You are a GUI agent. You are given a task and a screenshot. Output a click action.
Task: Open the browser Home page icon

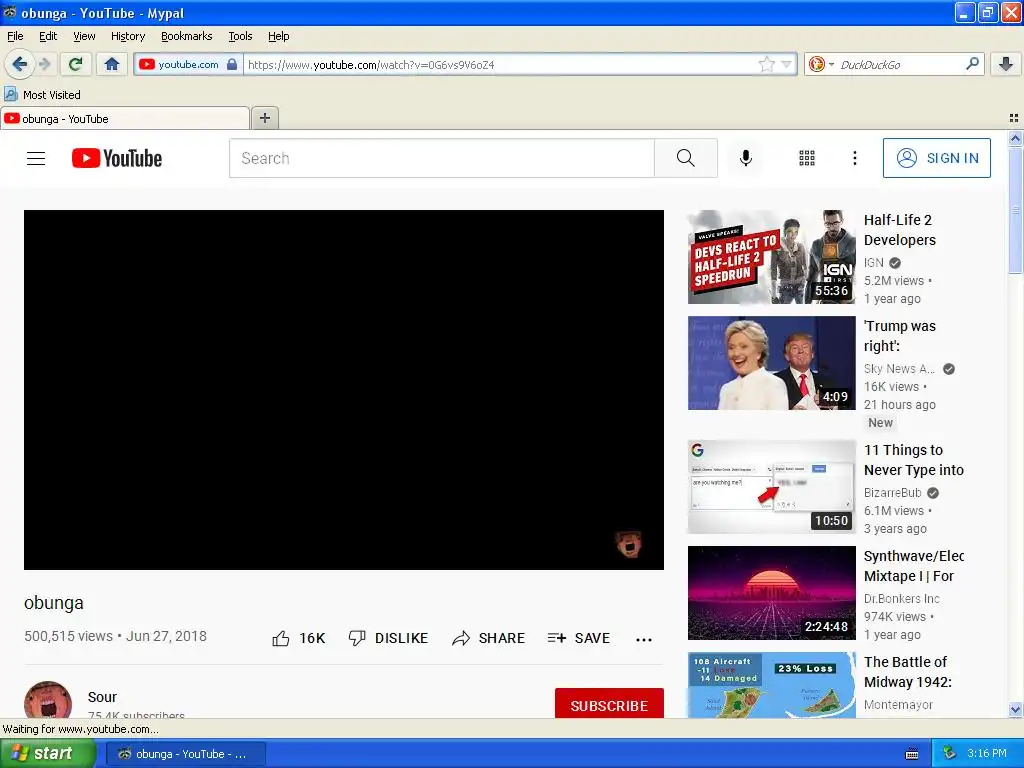[112, 64]
